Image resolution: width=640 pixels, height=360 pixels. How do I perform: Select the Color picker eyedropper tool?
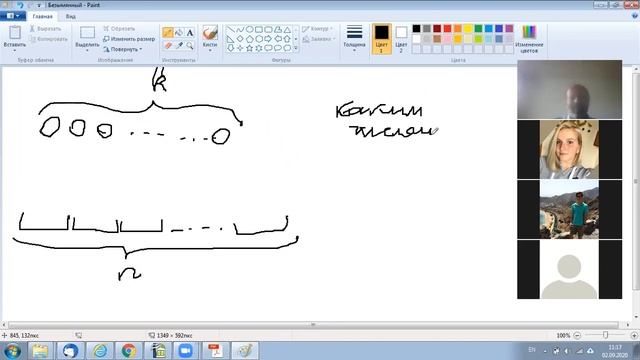179,46
